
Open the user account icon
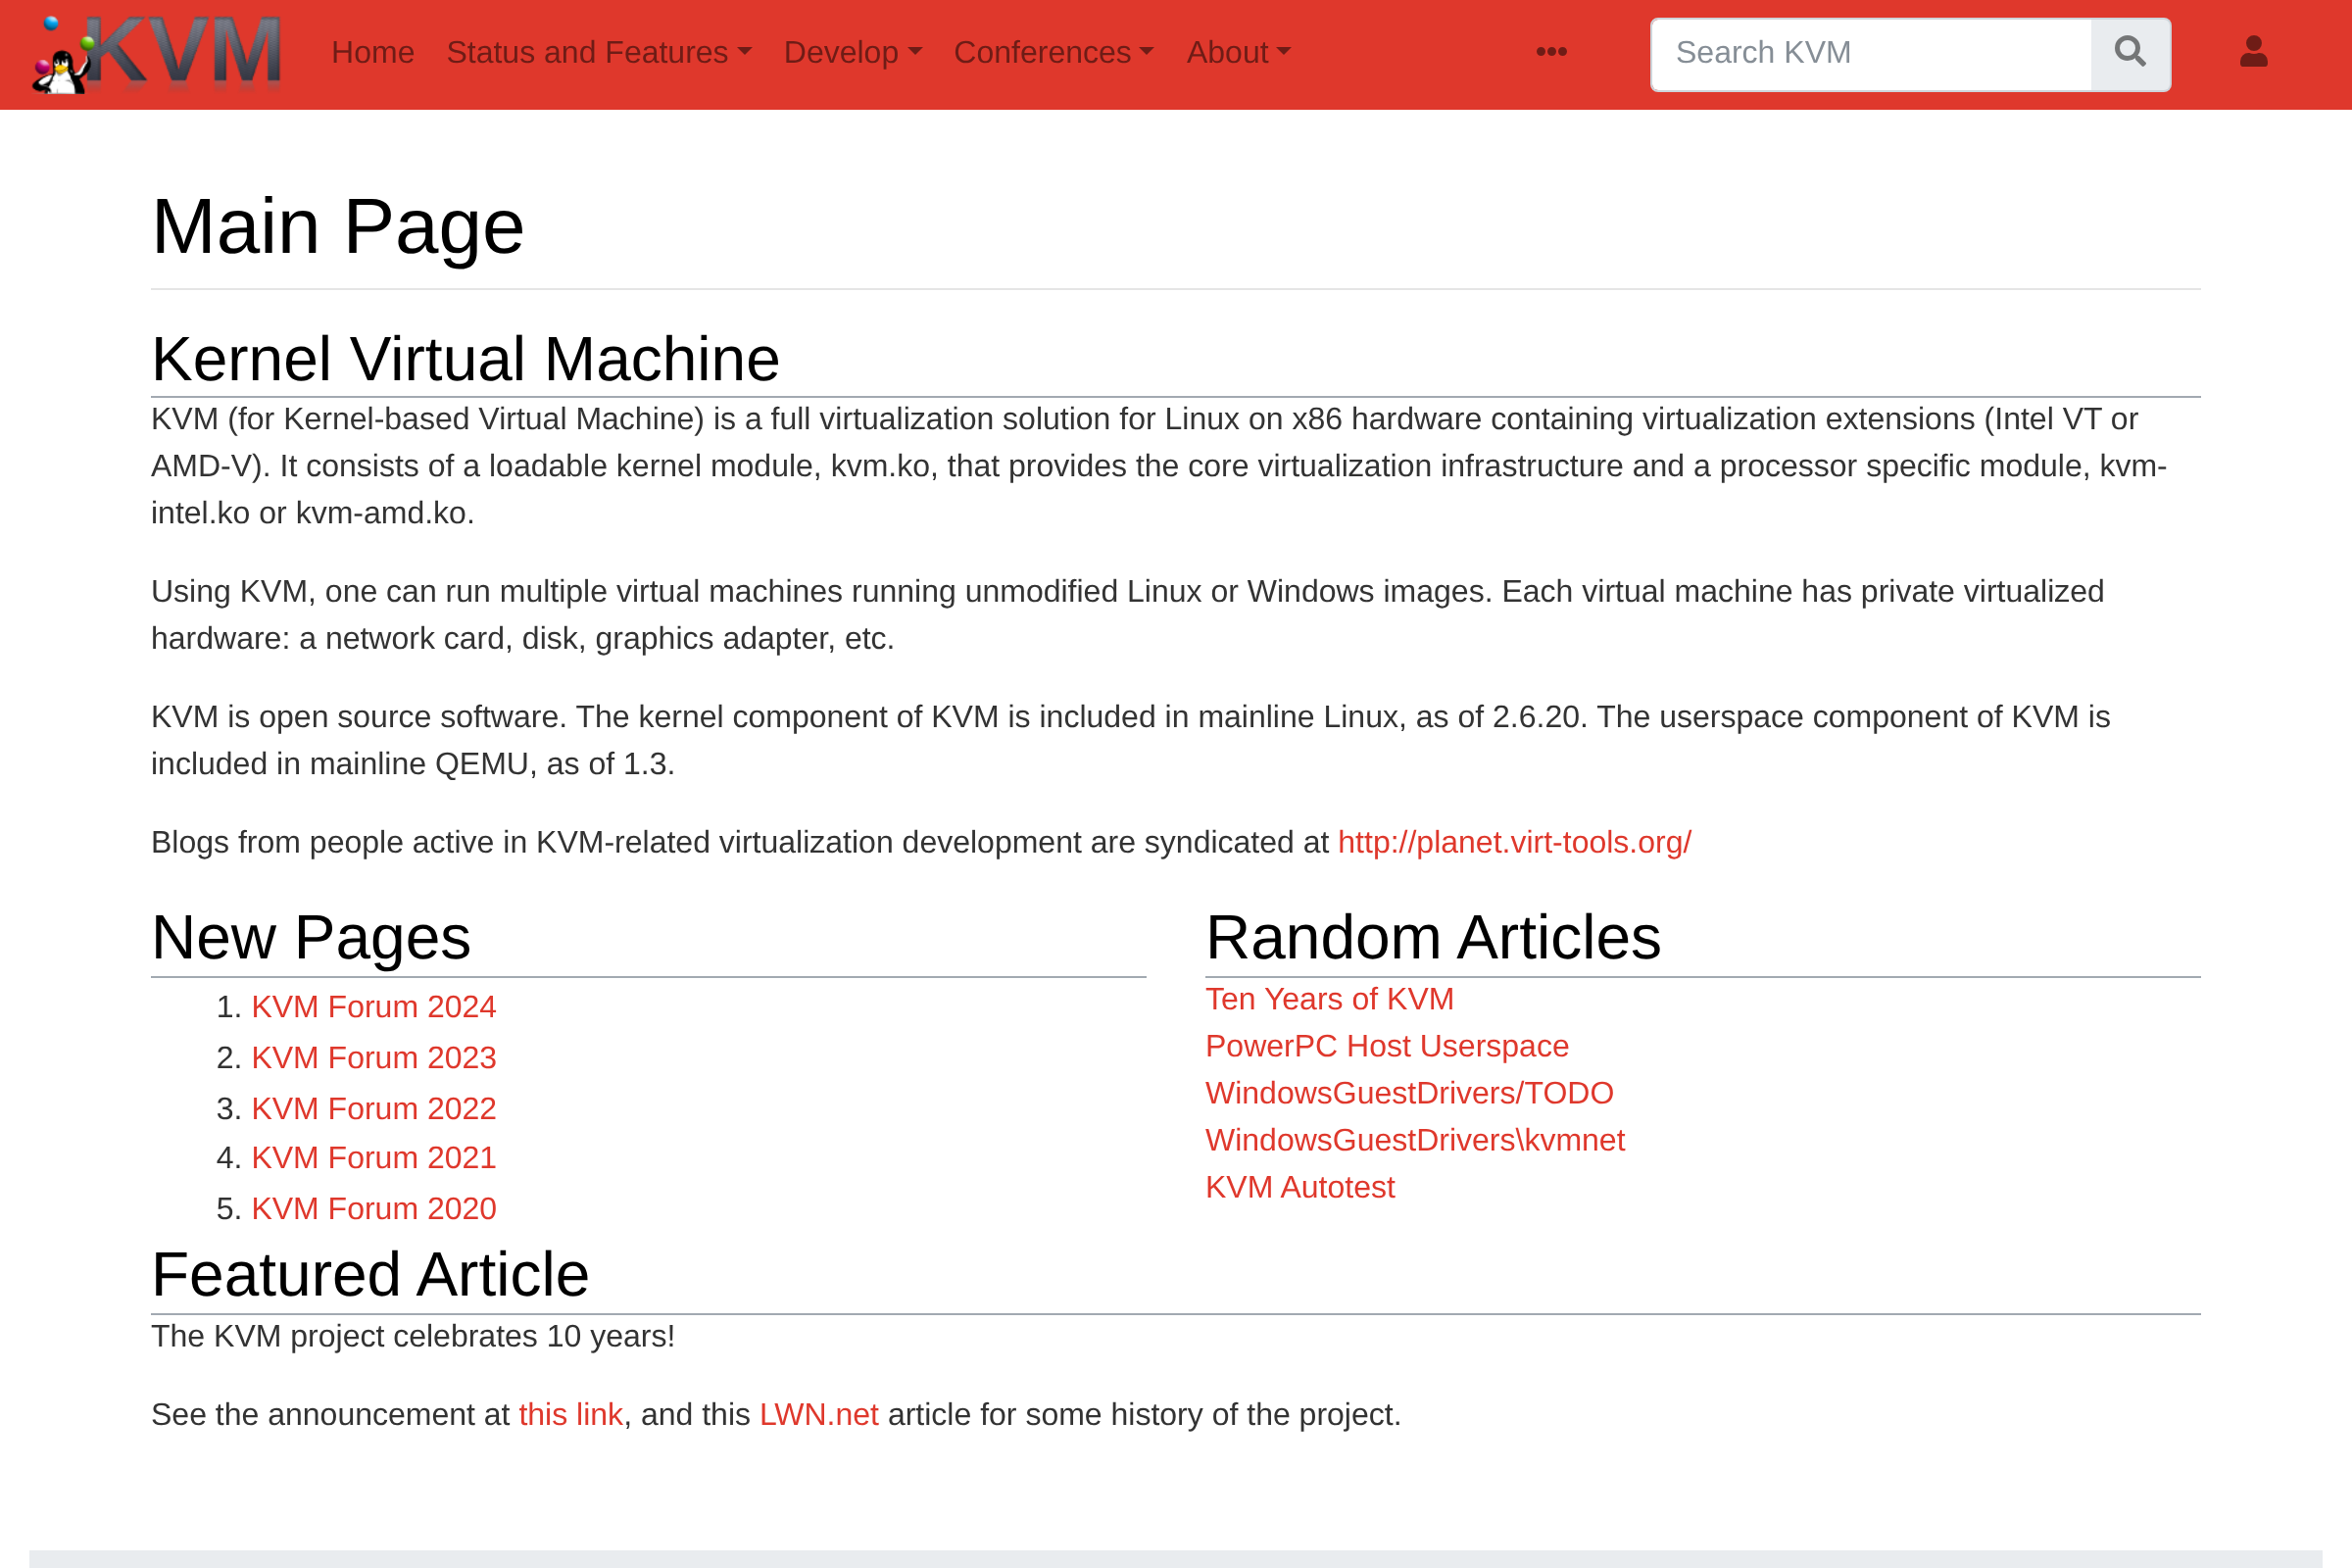click(x=2255, y=53)
